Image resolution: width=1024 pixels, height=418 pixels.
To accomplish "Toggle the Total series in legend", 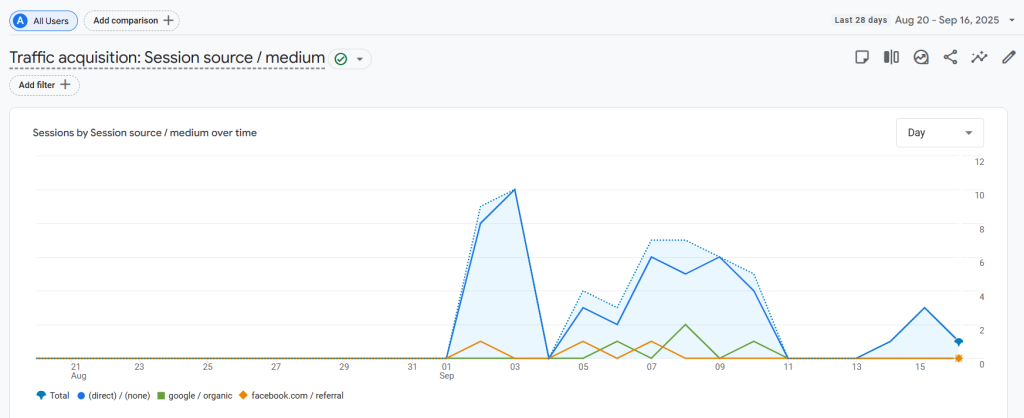I will [53, 396].
